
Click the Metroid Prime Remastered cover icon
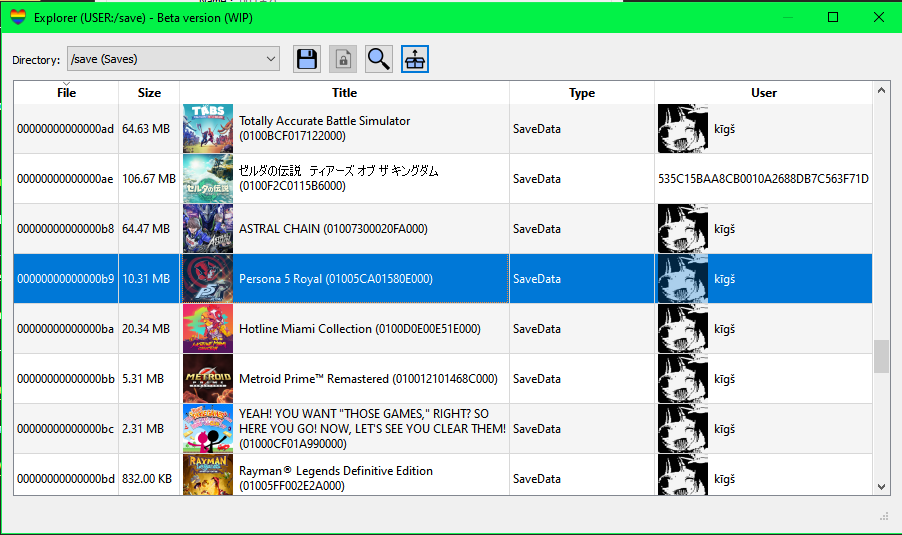[208, 379]
